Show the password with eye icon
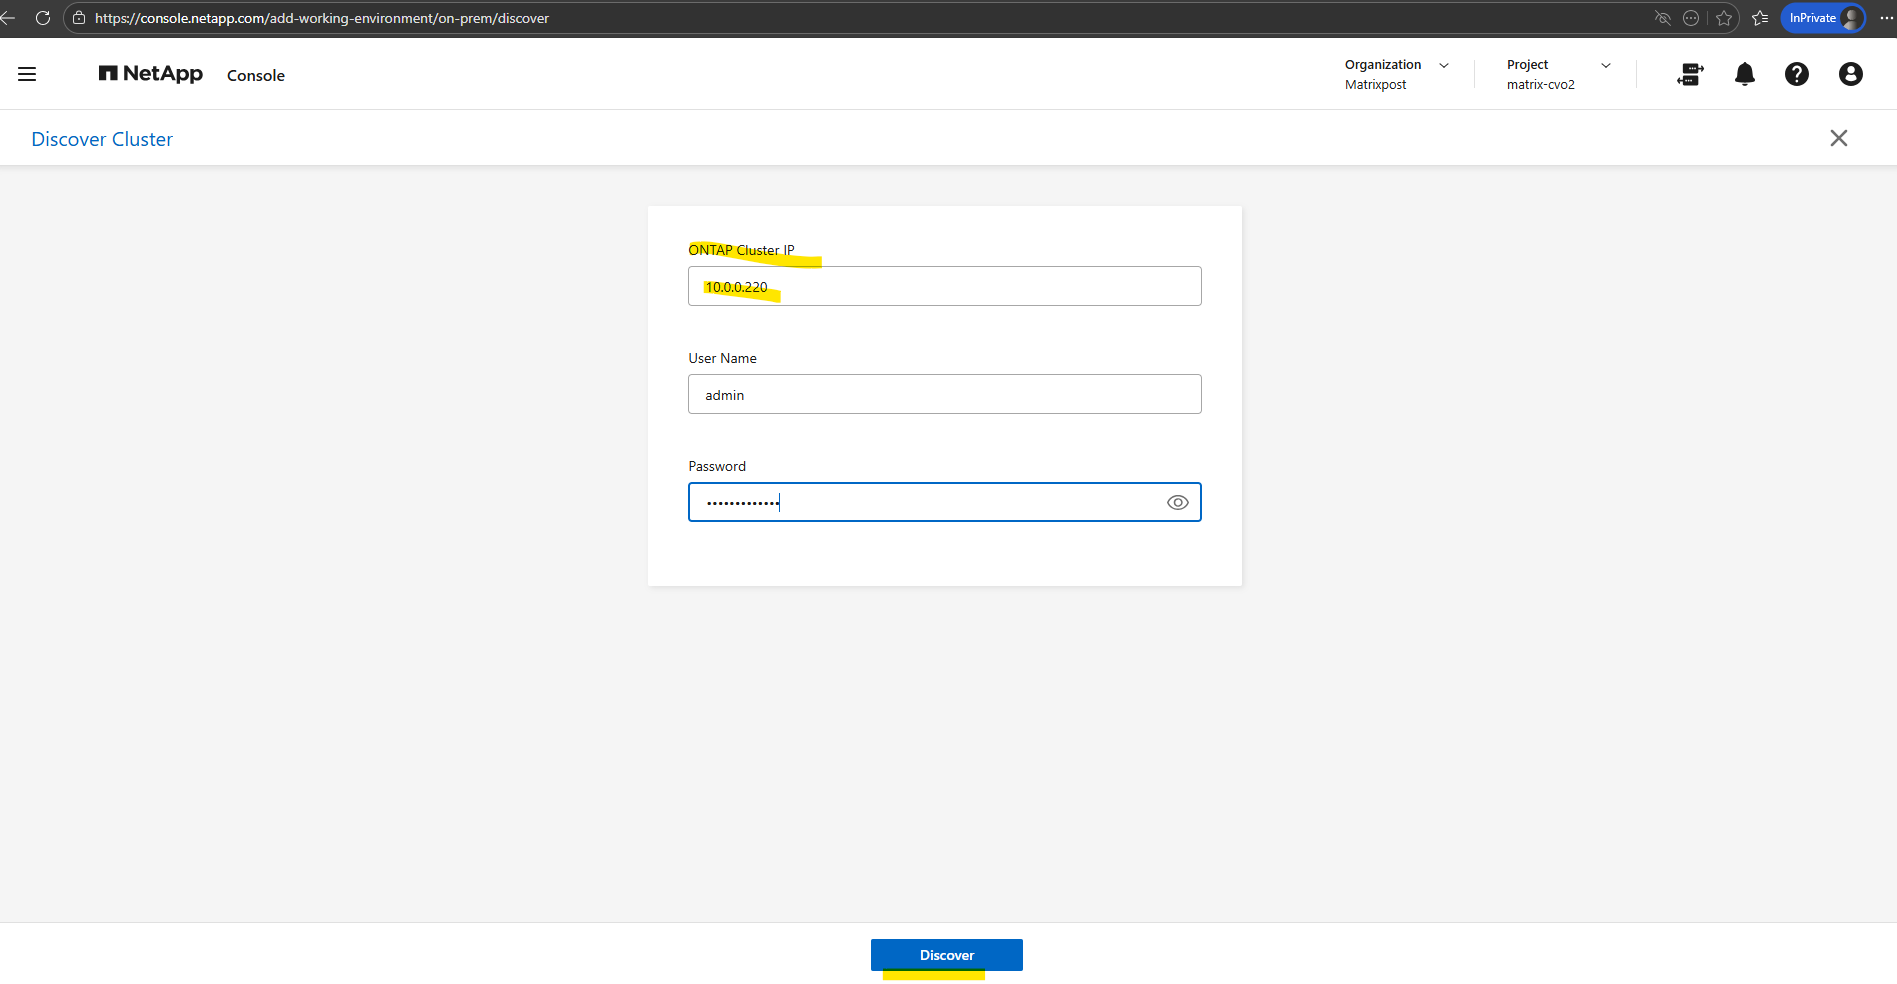The width and height of the screenshot is (1897, 984). click(1178, 502)
